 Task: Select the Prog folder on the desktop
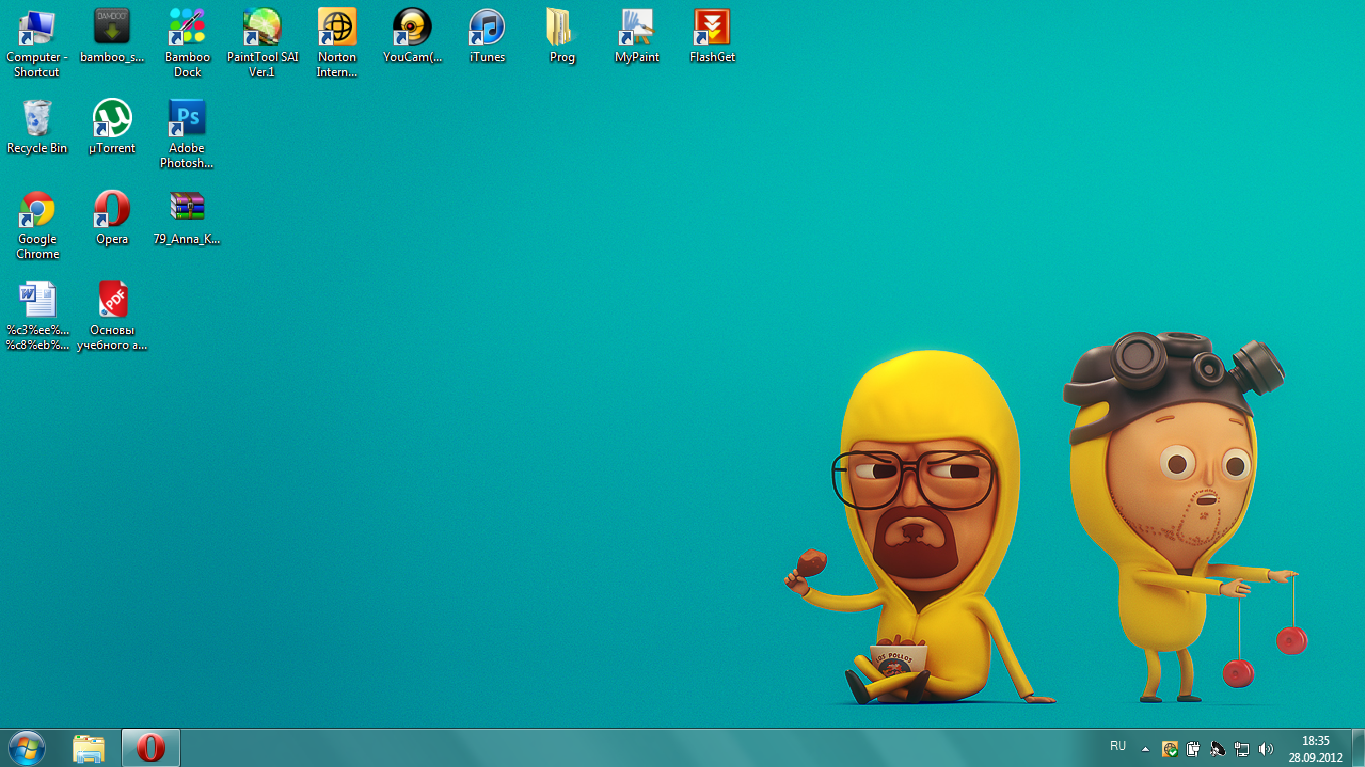(x=562, y=36)
